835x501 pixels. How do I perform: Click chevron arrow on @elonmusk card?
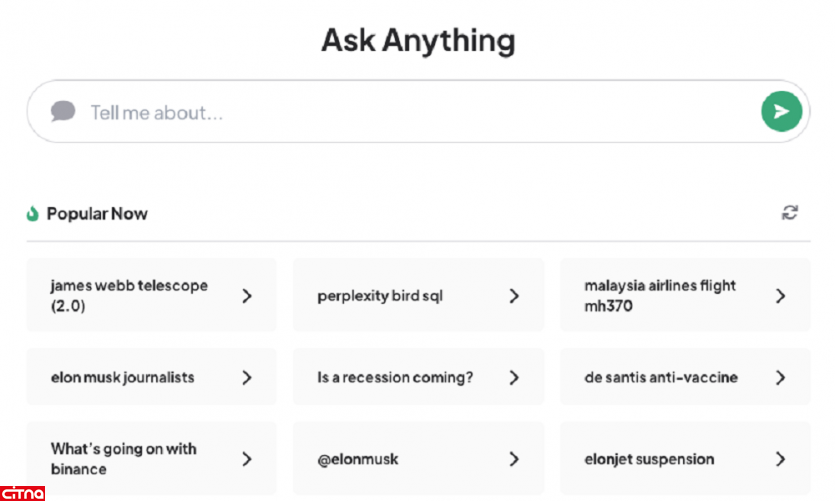click(514, 459)
